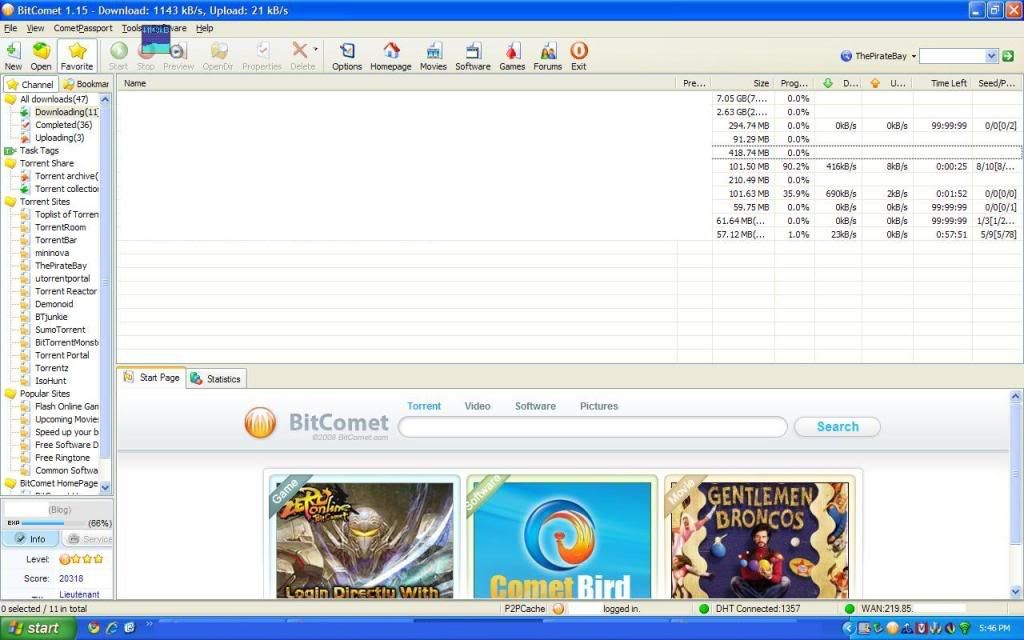Expand the toolbar search box dropdown arrow
Image resolution: width=1024 pixels, height=640 pixels.
[991, 57]
